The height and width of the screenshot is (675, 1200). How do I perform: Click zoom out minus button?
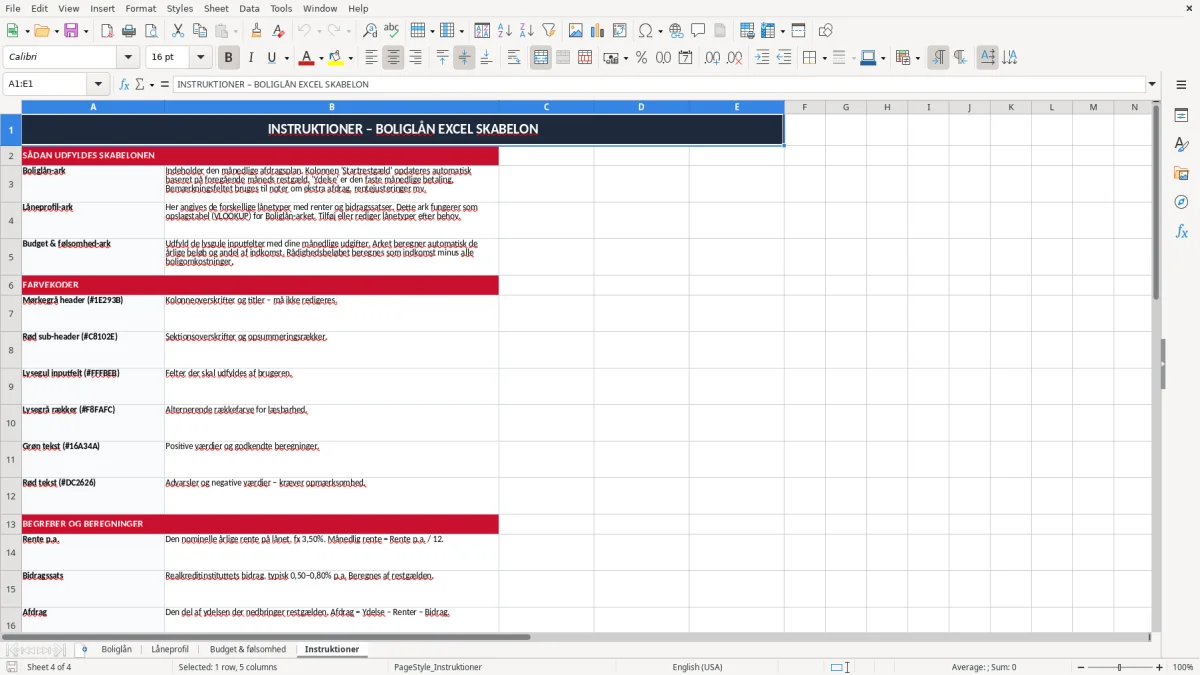(x=1080, y=667)
